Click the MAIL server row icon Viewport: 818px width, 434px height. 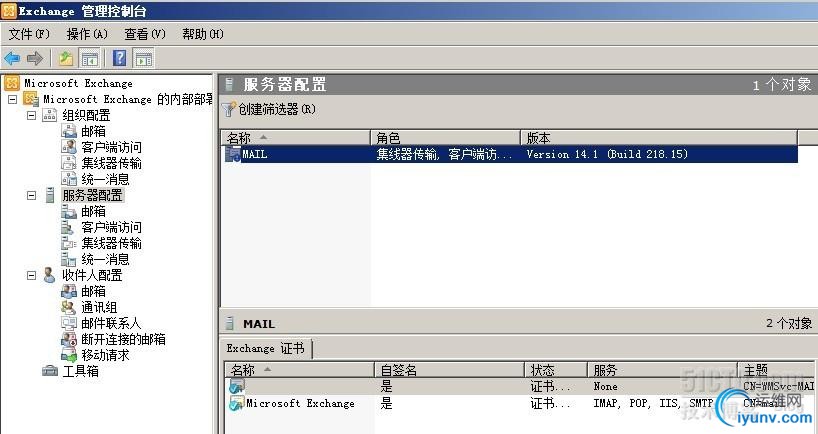click(x=232, y=154)
